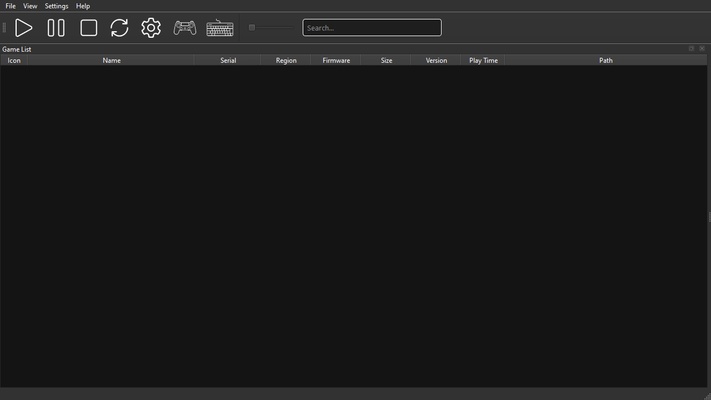Click the Pause icon
This screenshot has height=400, width=711.
click(x=56, y=28)
